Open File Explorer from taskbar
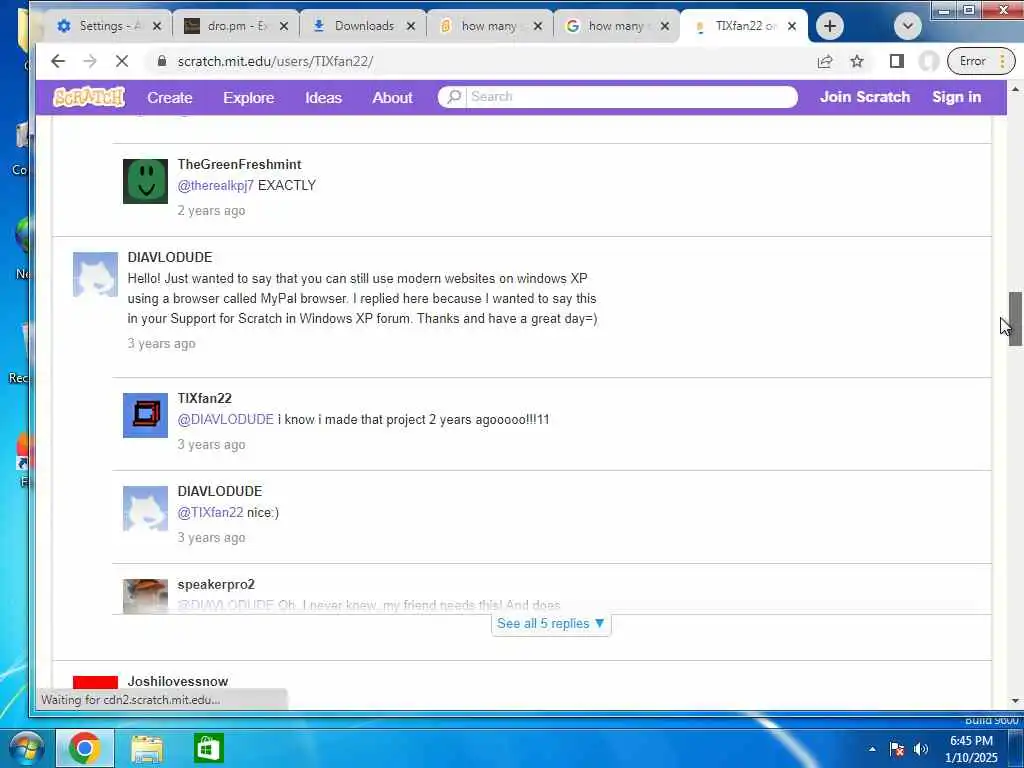Screen dimensions: 1024x768 [x=147, y=748]
